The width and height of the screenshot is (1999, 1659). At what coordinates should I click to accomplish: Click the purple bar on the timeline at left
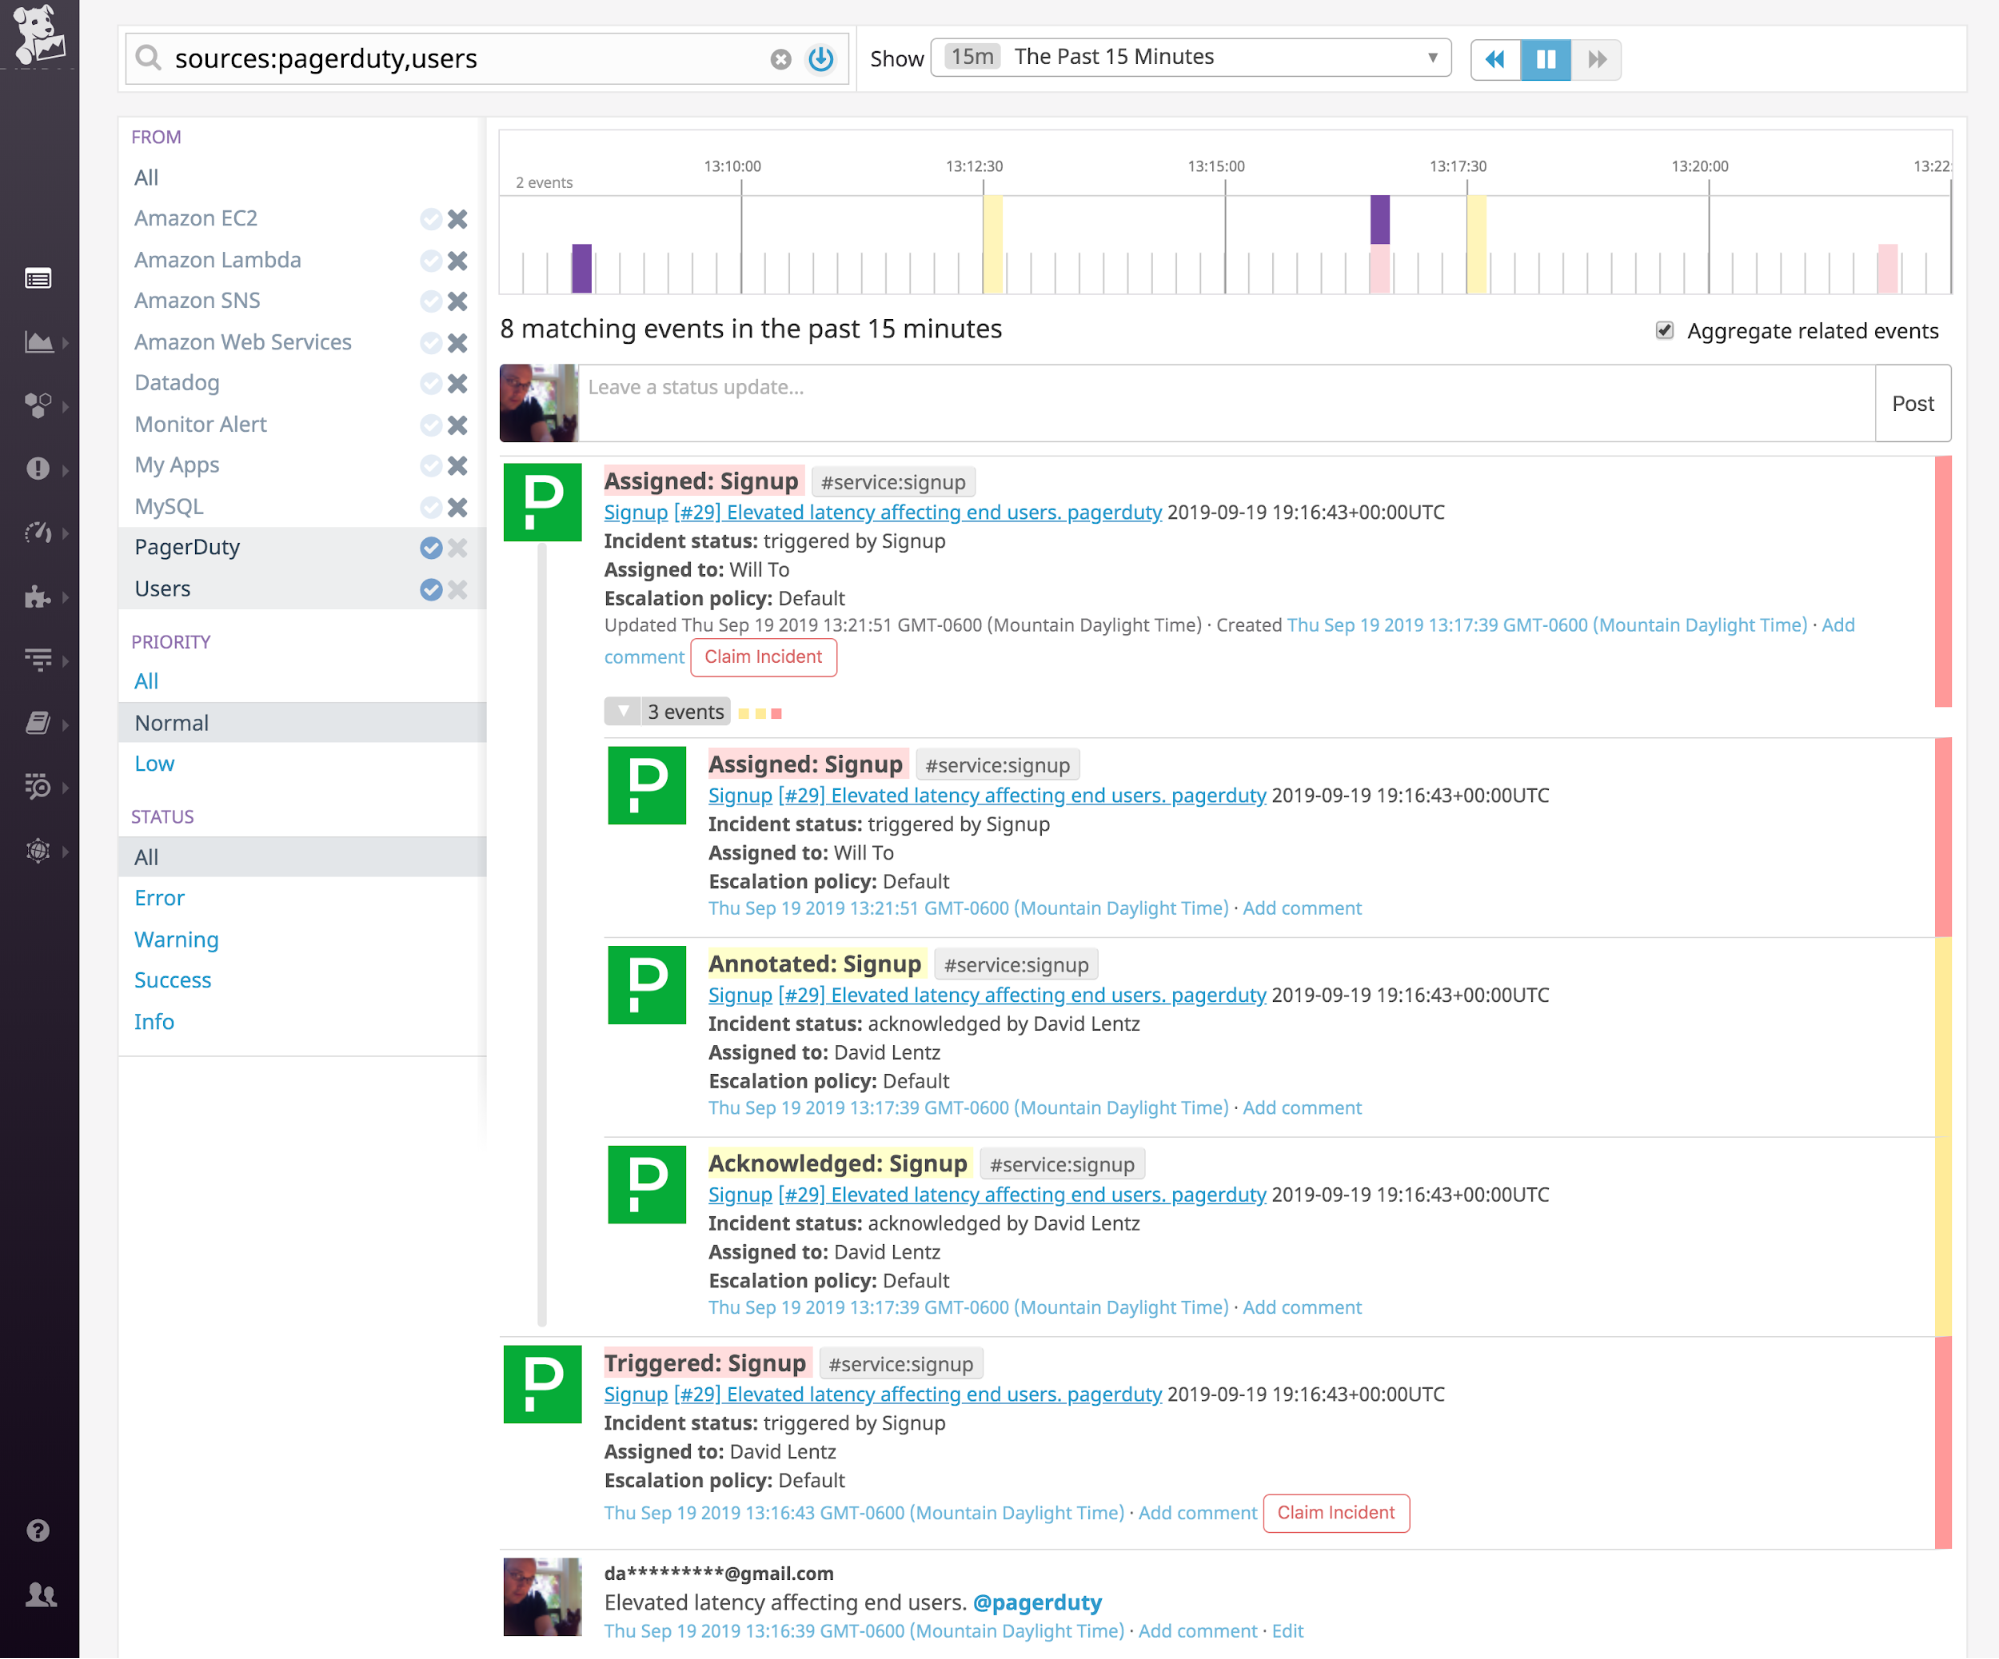(x=581, y=267)
